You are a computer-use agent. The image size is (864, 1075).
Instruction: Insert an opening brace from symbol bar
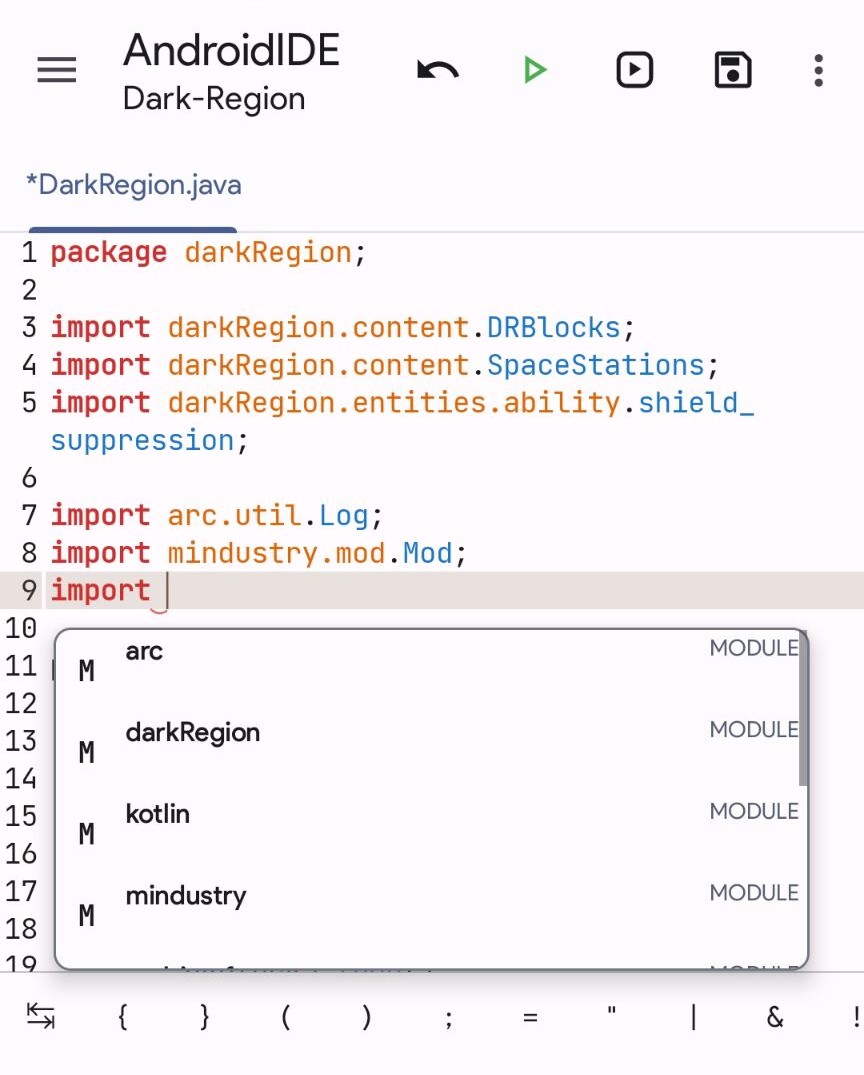tap(122, 1016)
